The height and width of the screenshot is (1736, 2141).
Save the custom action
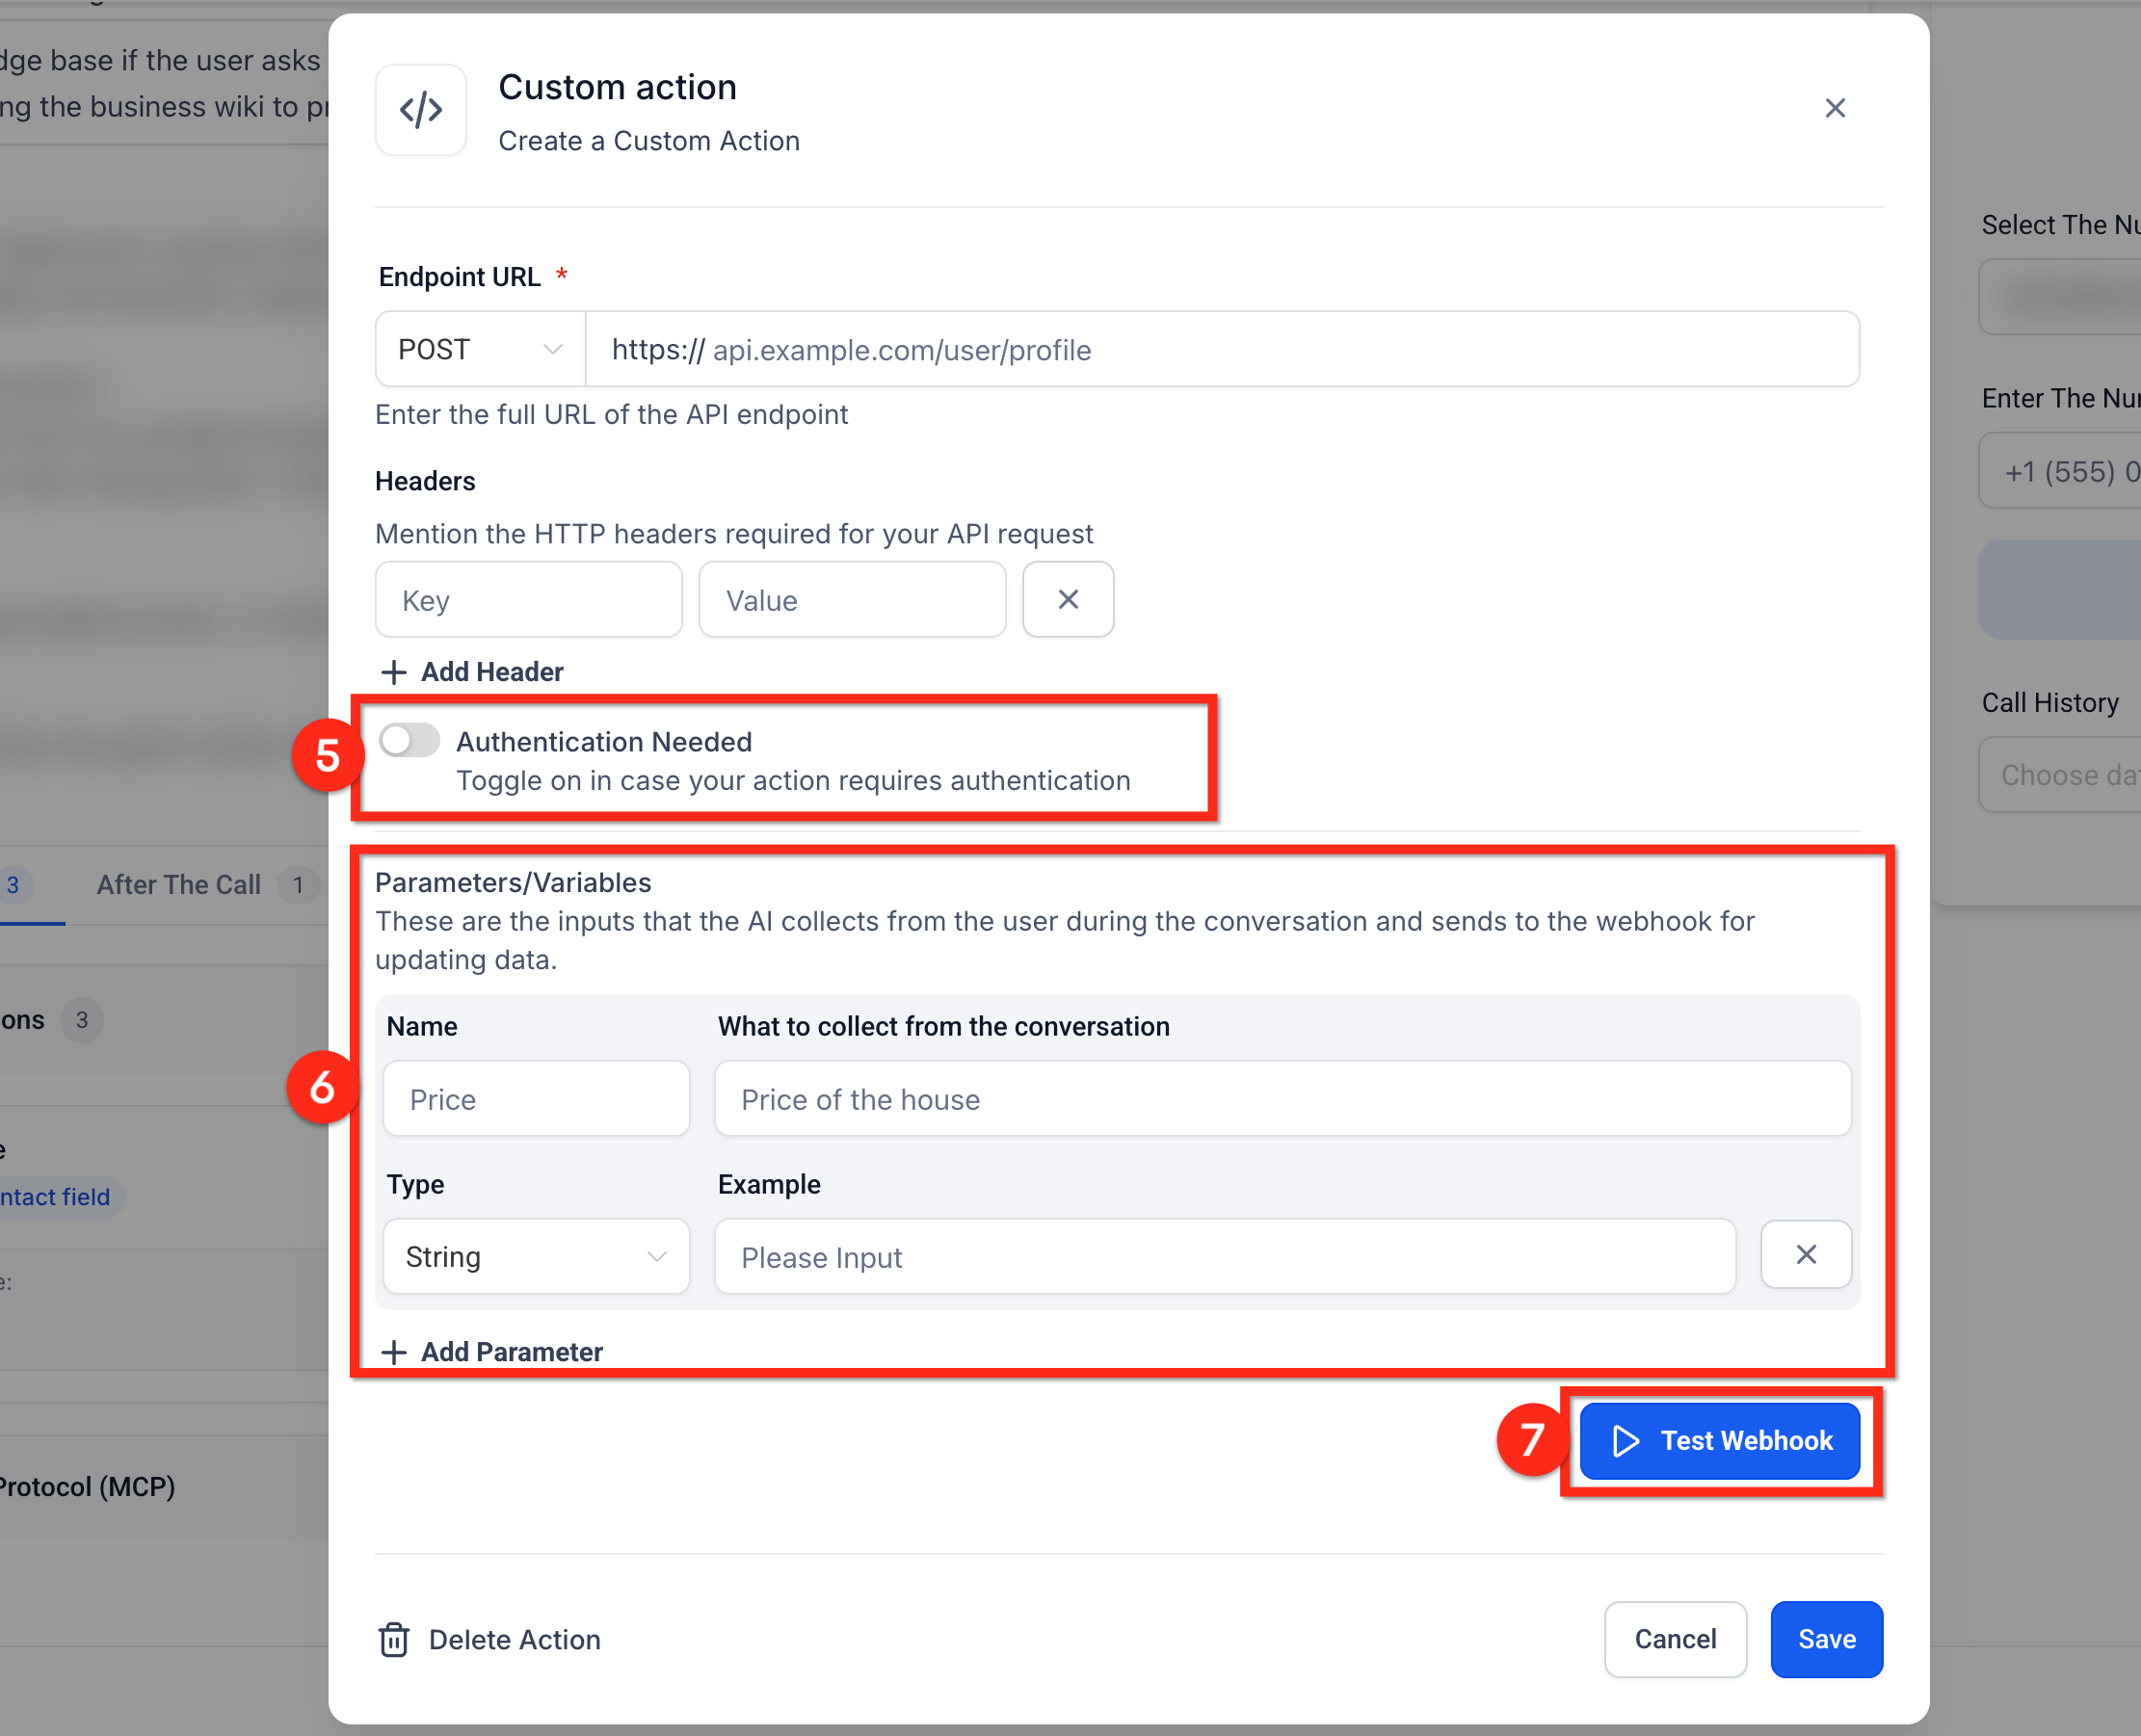(x=1825, y=1639)
